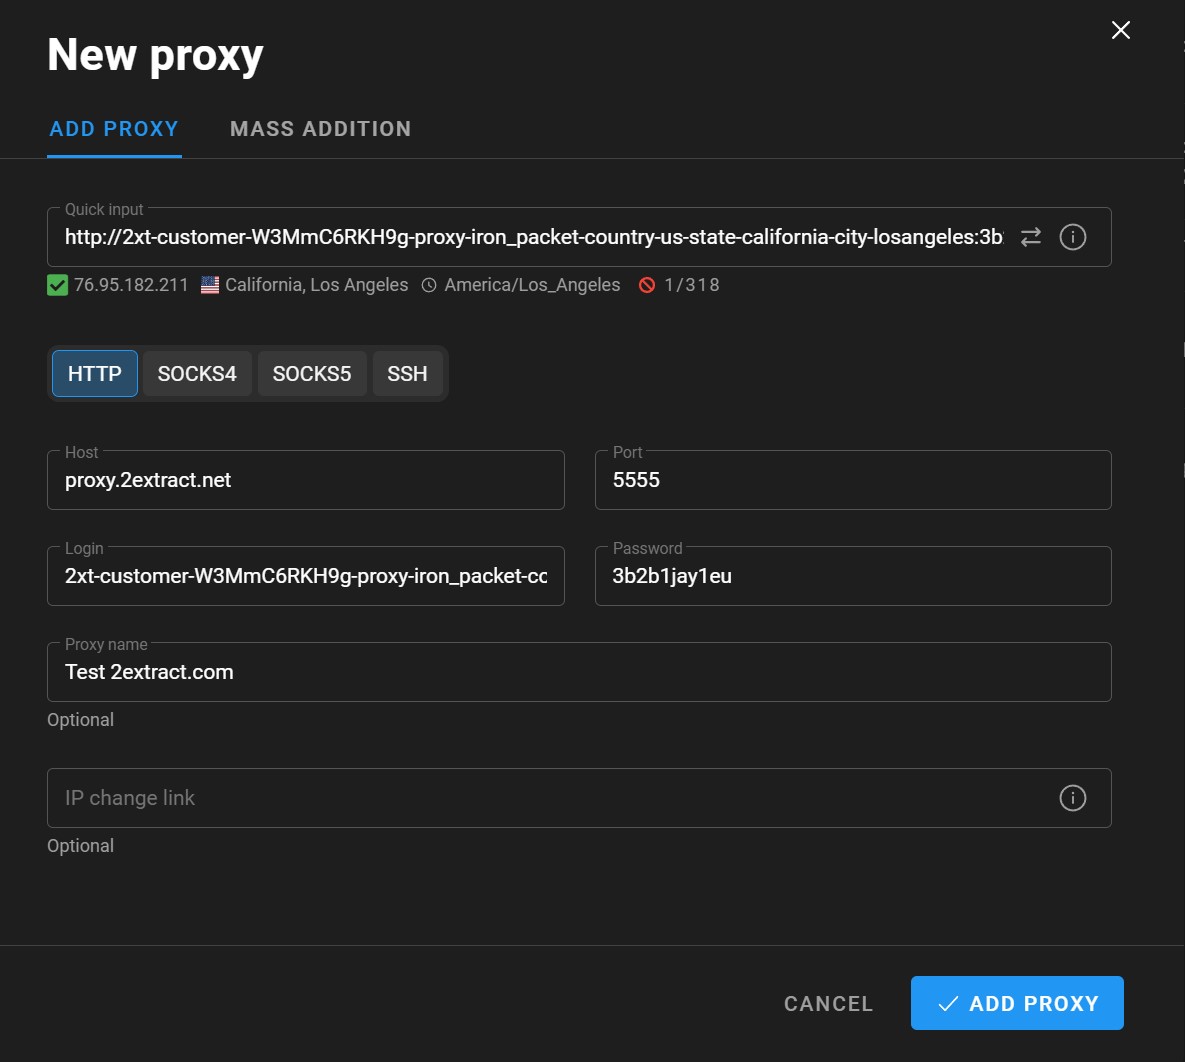Click the red blocked icon beside 1/318
The height and width of the screenshot is (1062, 1185).
click(647, 285)
